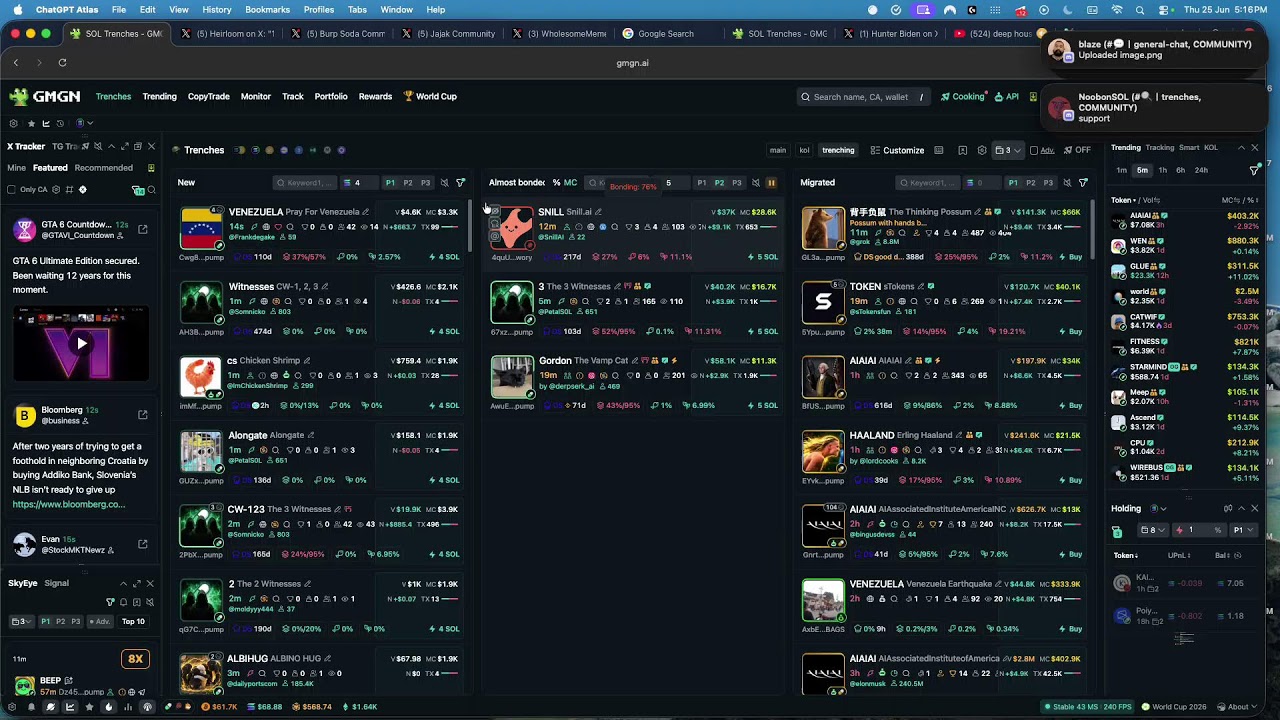Image resolution: width=1280 pixels, height=720 pixels.
Task: Toggle SkyEye Top 10 filter
Action: pos(133,622)
